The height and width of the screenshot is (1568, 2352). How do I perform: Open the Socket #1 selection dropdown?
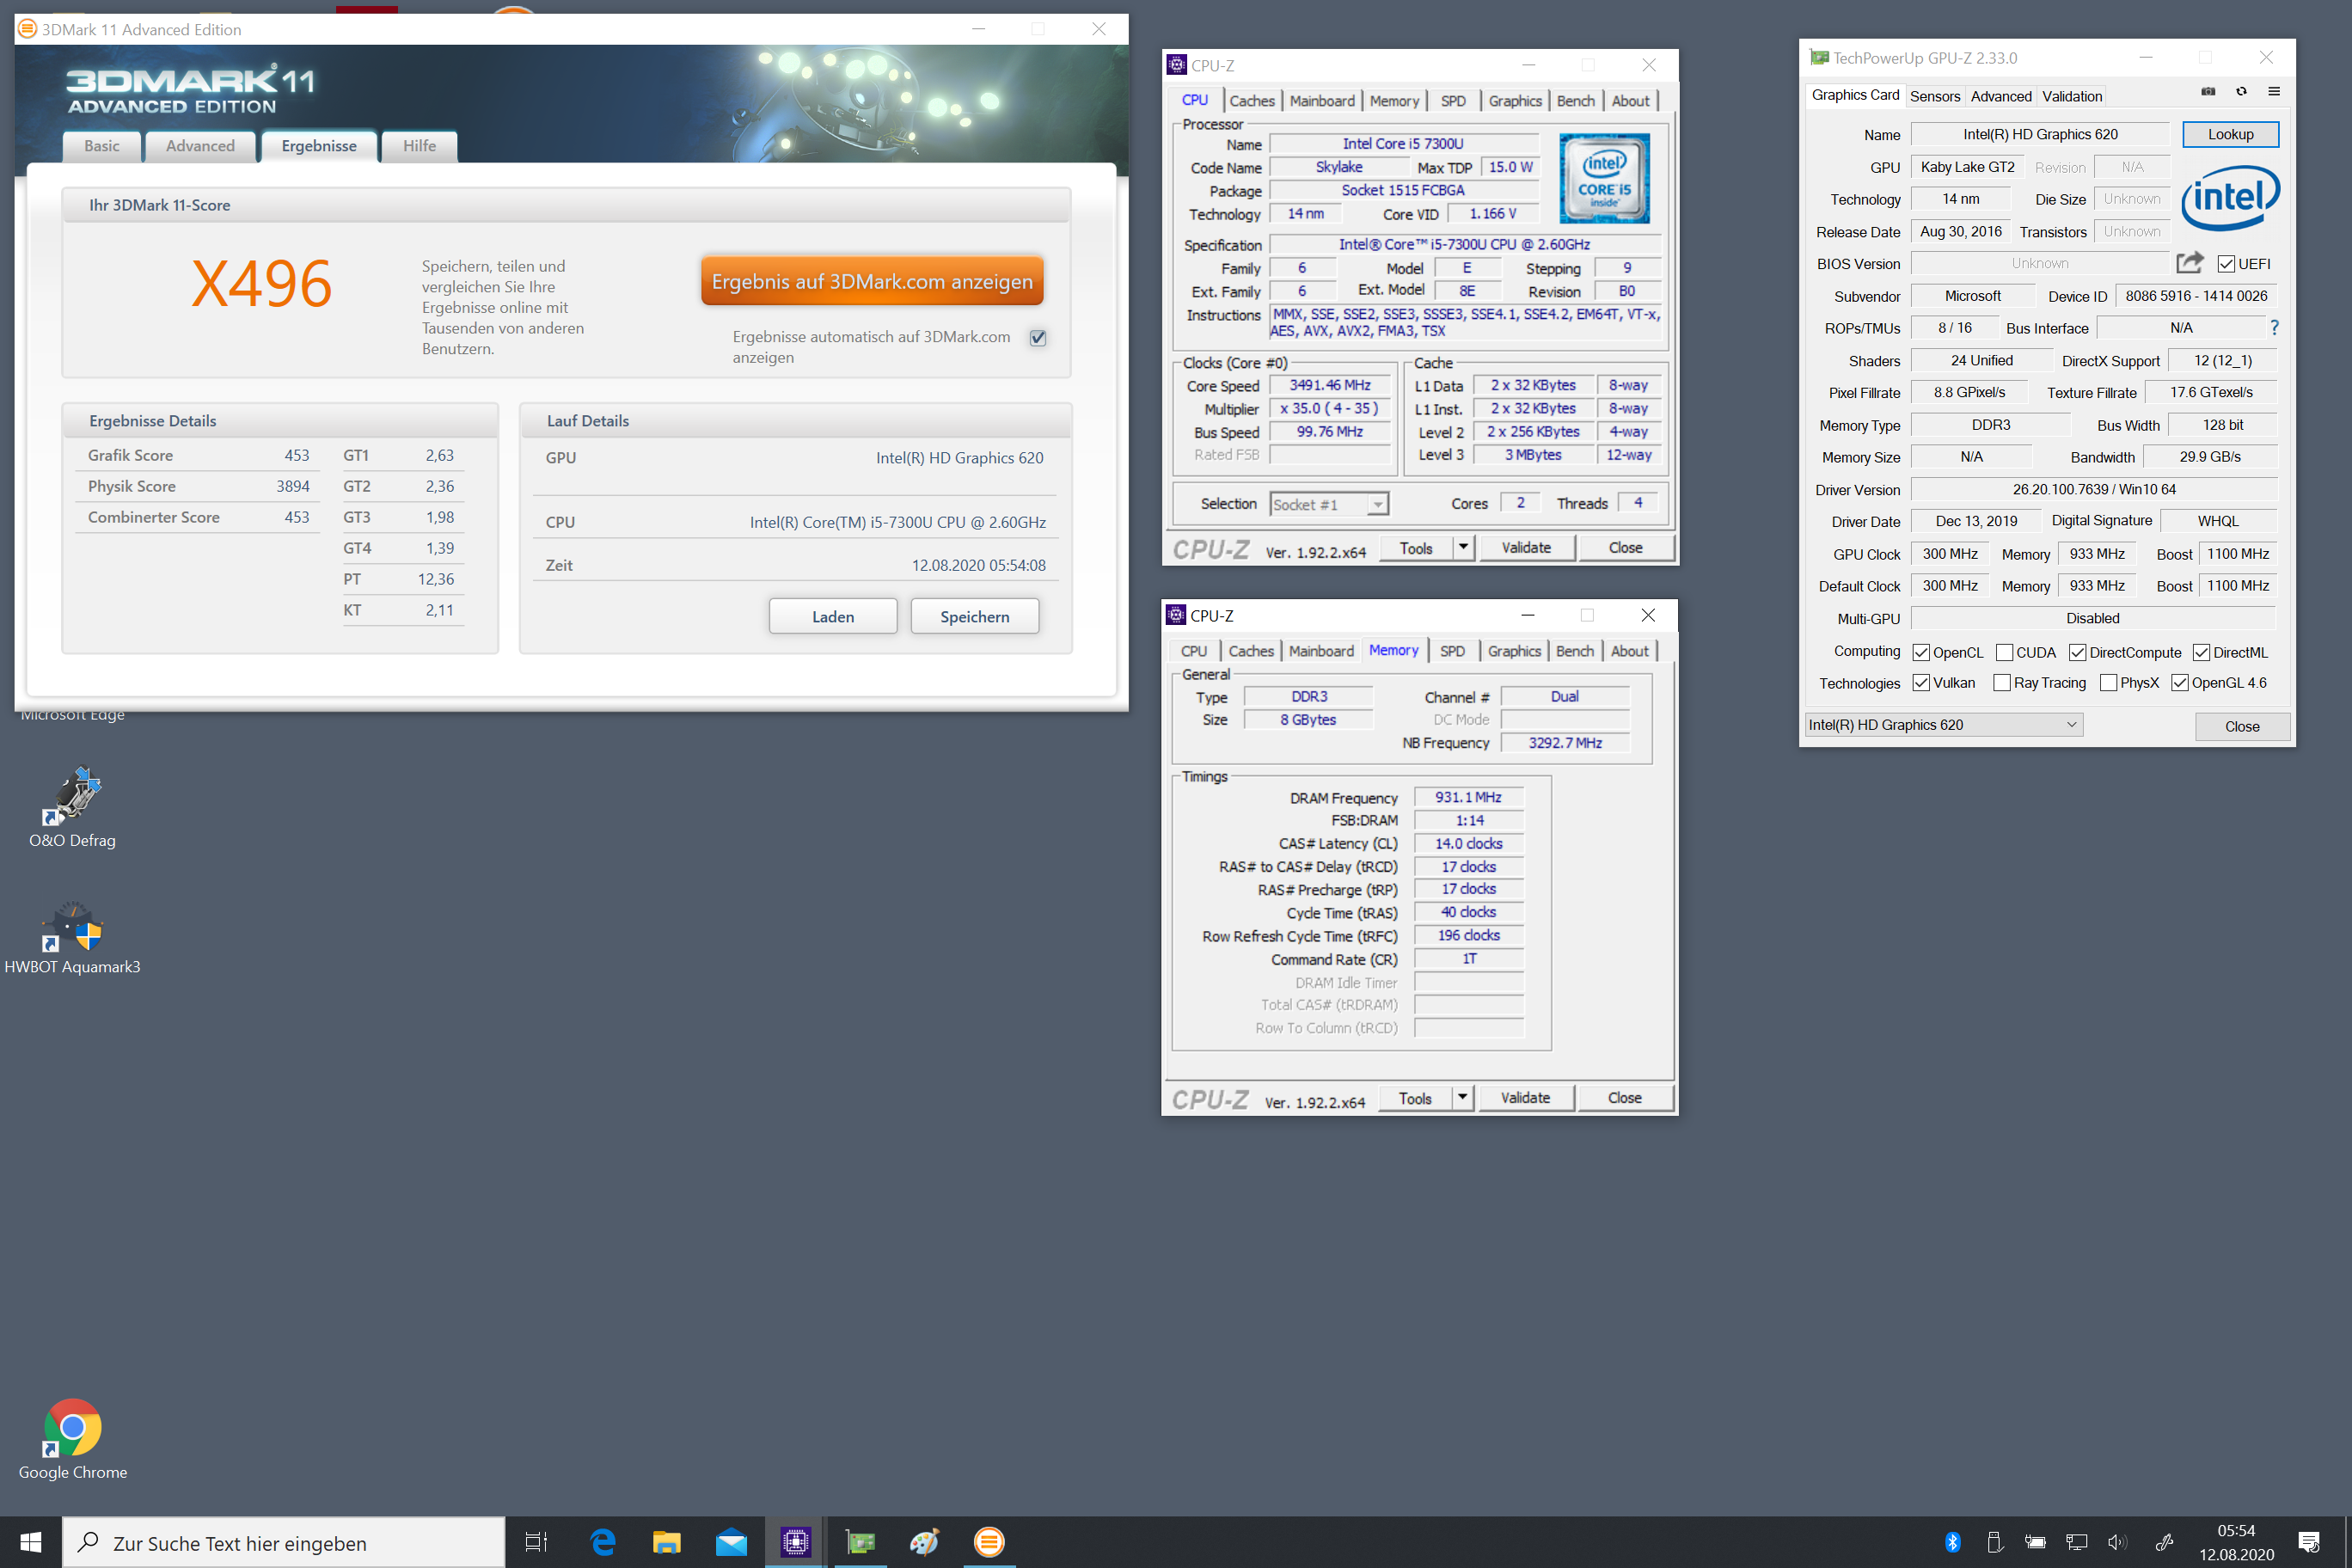pos(1329,504)
